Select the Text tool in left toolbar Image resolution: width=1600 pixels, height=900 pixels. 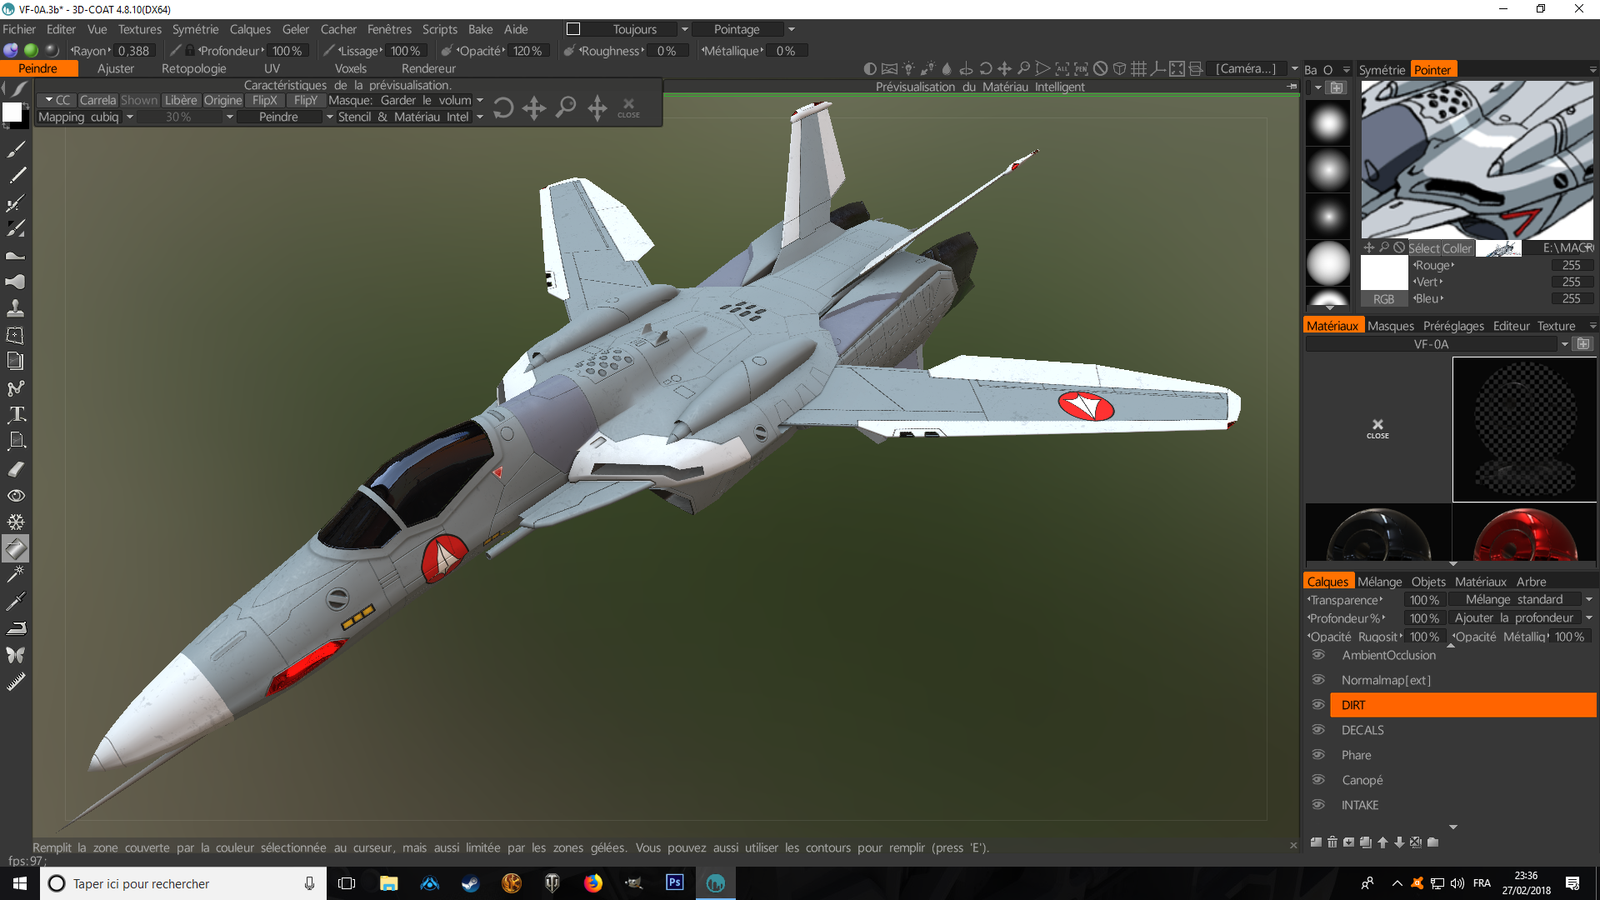[x=16, y=414]
